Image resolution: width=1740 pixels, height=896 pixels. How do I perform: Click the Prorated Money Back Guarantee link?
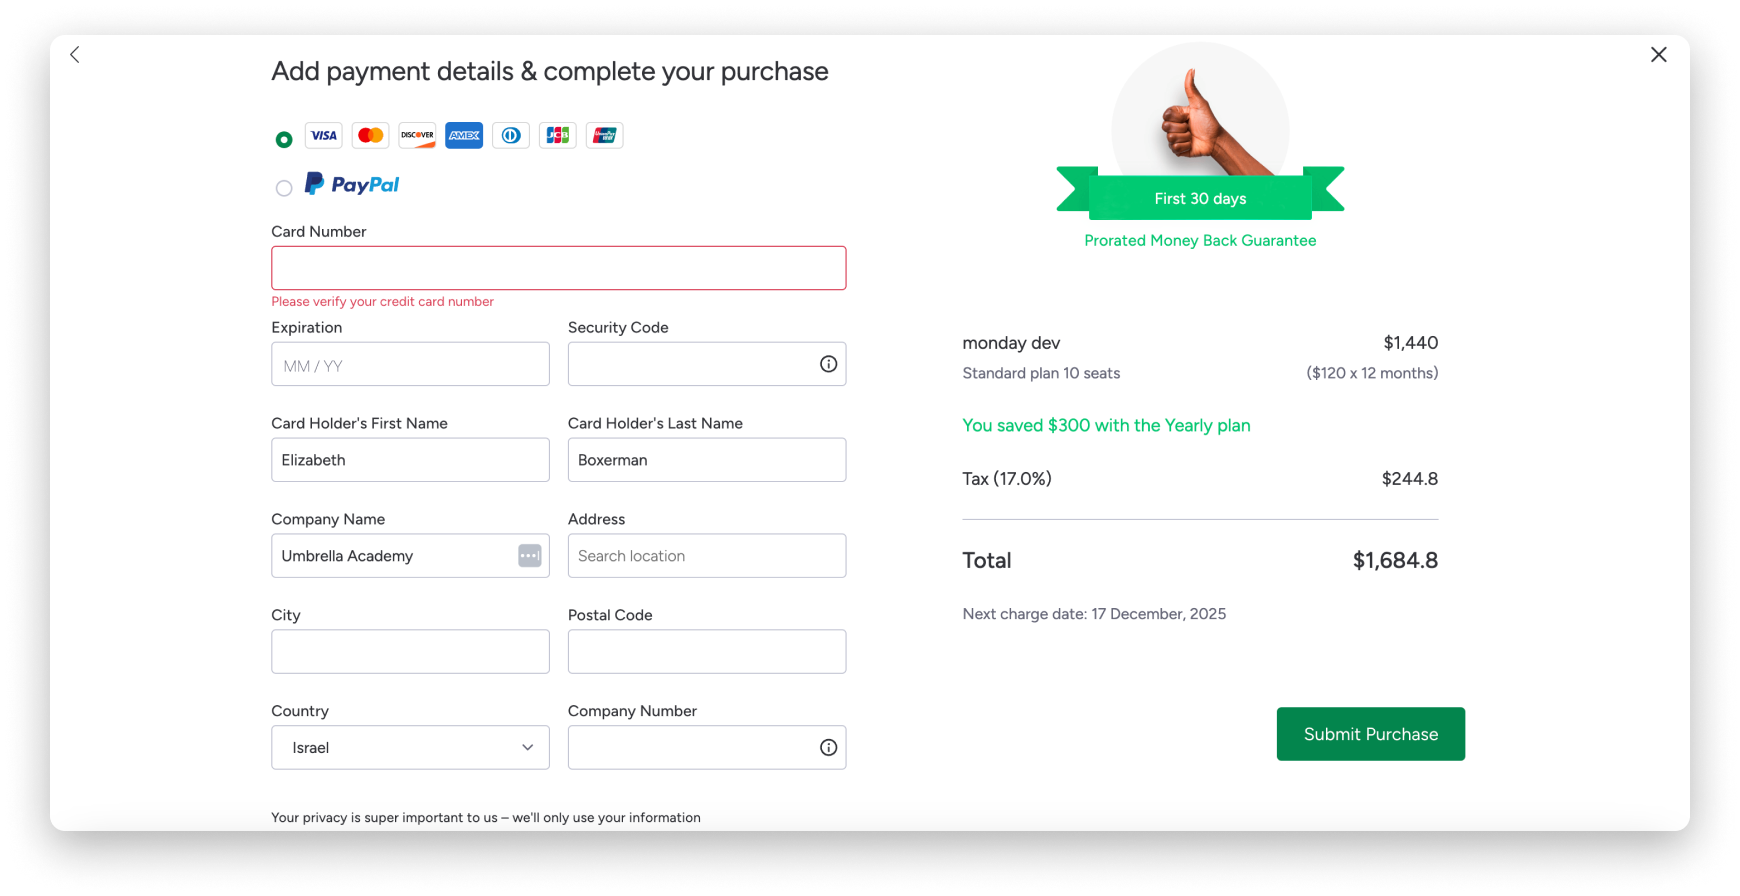(1200, 240)
